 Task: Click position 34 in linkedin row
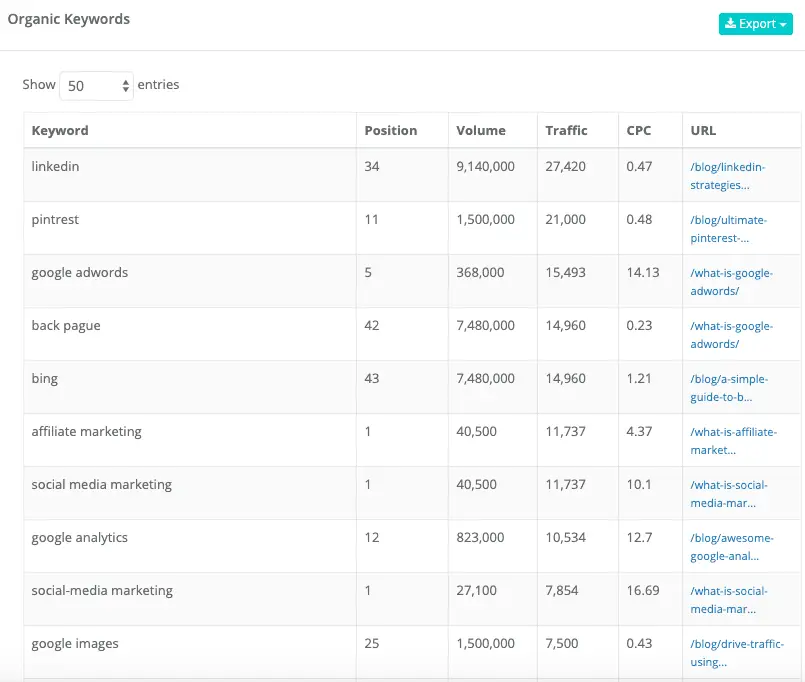[372, 166]
